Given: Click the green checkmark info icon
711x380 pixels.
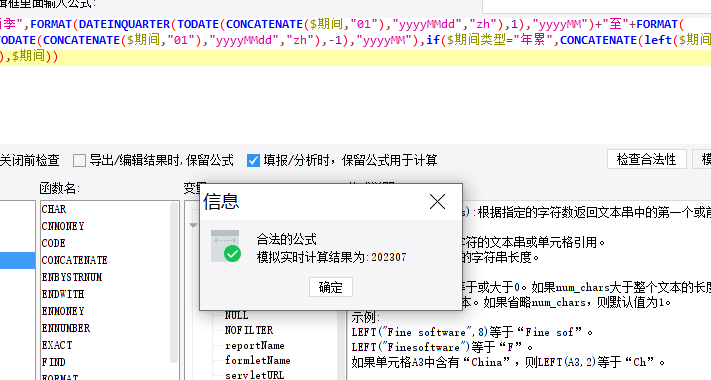Looking at the screenshot, I should [x=225, y=246].
